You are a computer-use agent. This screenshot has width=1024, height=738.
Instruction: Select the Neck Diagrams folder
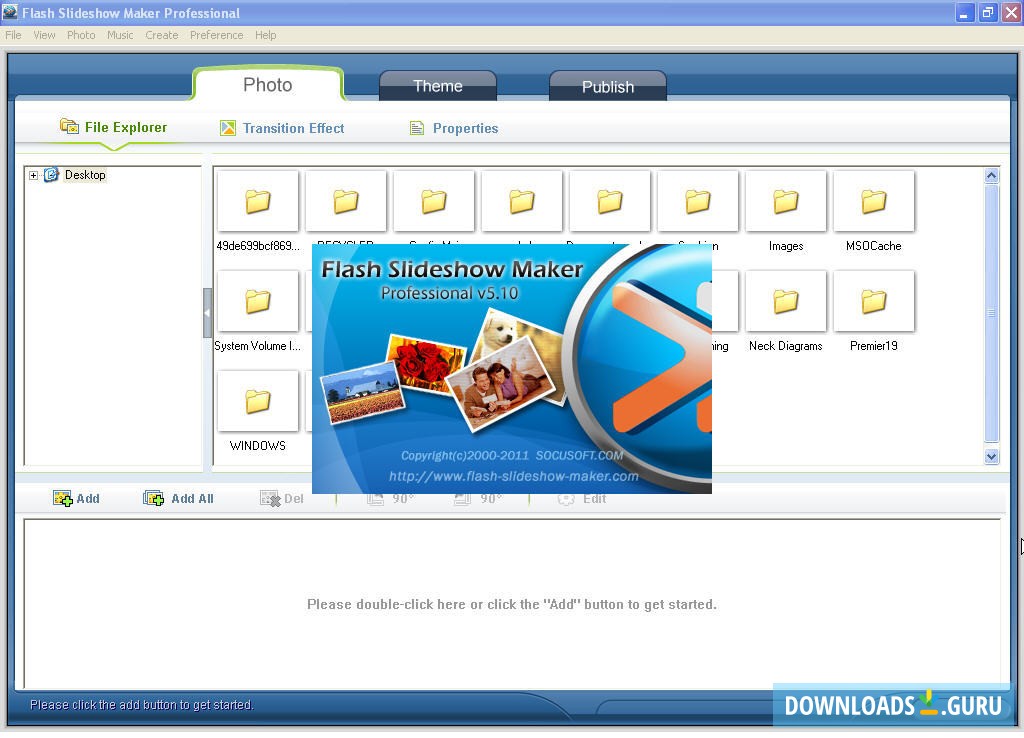[x=786, y=311]
